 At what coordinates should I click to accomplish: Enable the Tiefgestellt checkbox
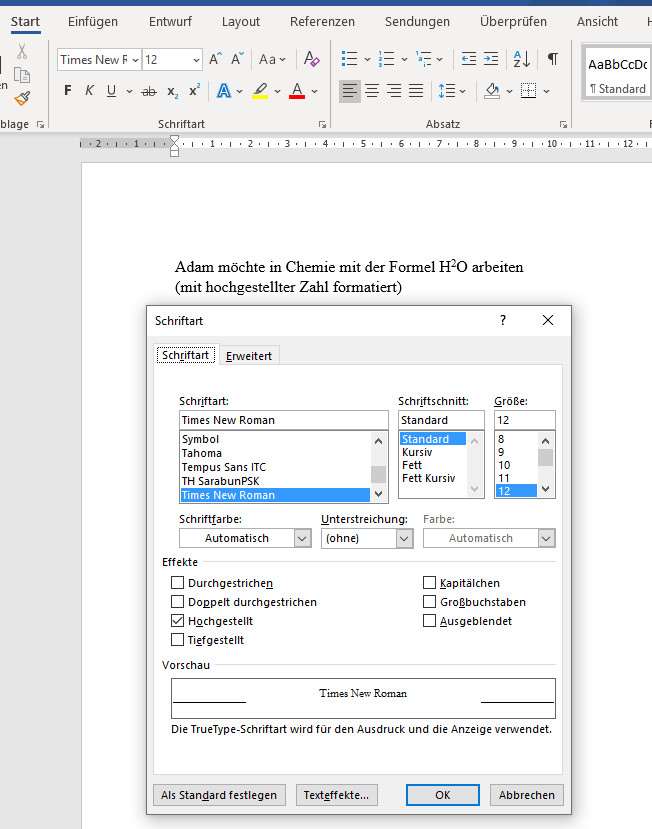(x=178, y=640)
